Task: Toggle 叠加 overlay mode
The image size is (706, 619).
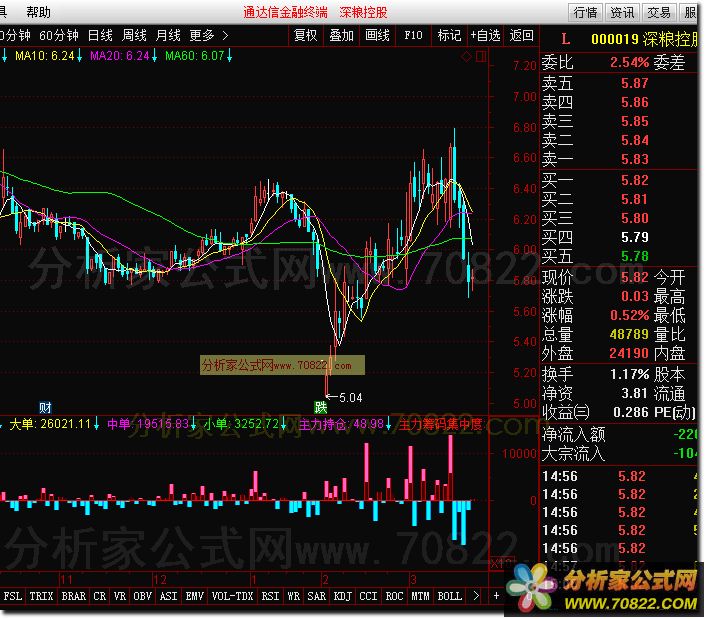Action: 341,35
